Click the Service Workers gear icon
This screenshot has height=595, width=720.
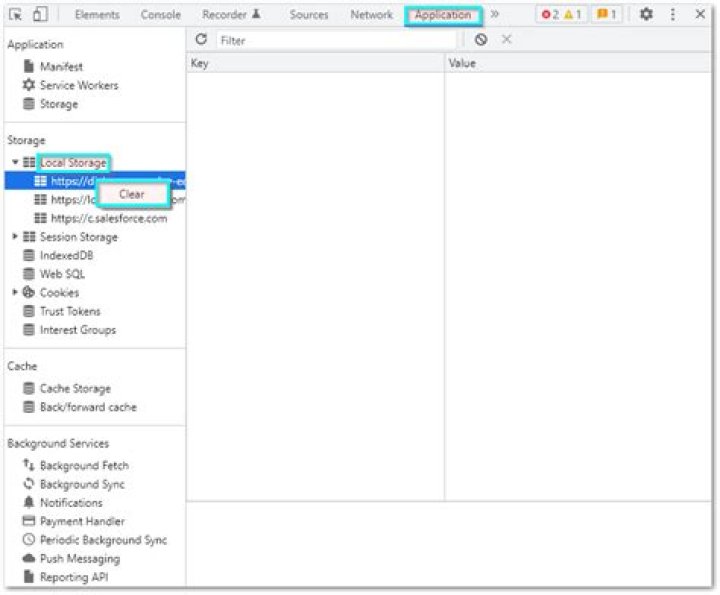click(29, 85)
